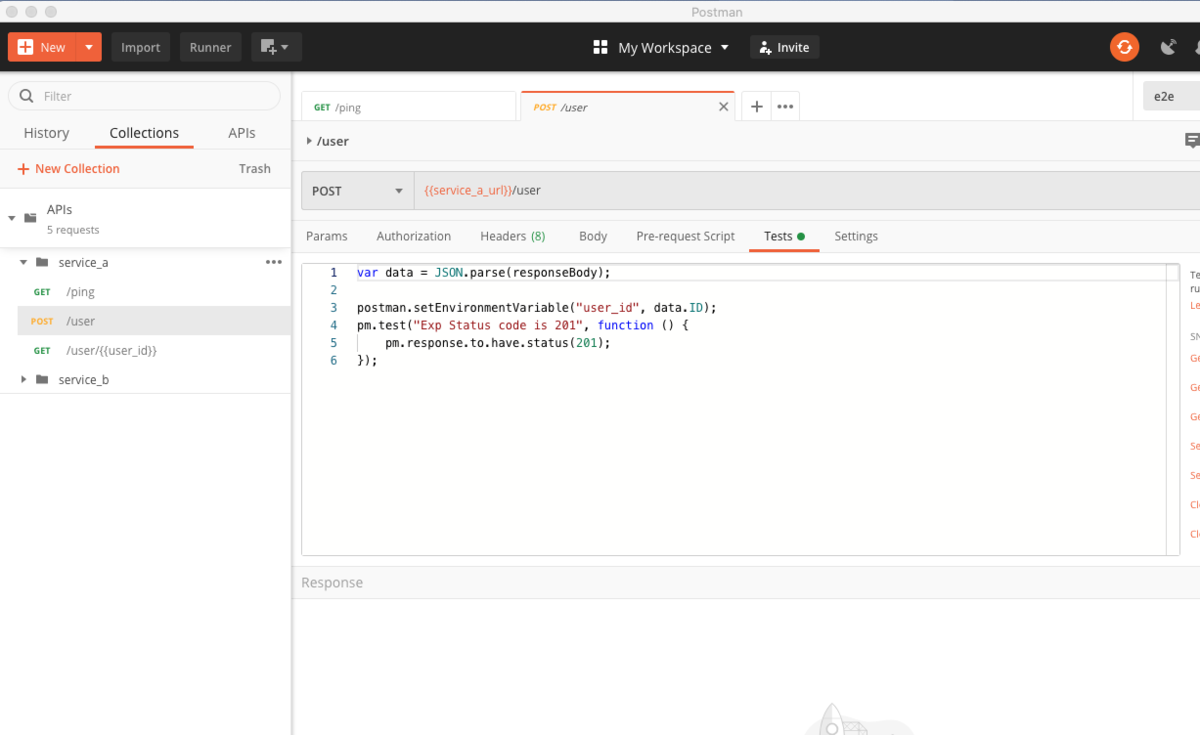
Task: Open the e2e environment selector
Action: pos(1171,96)
